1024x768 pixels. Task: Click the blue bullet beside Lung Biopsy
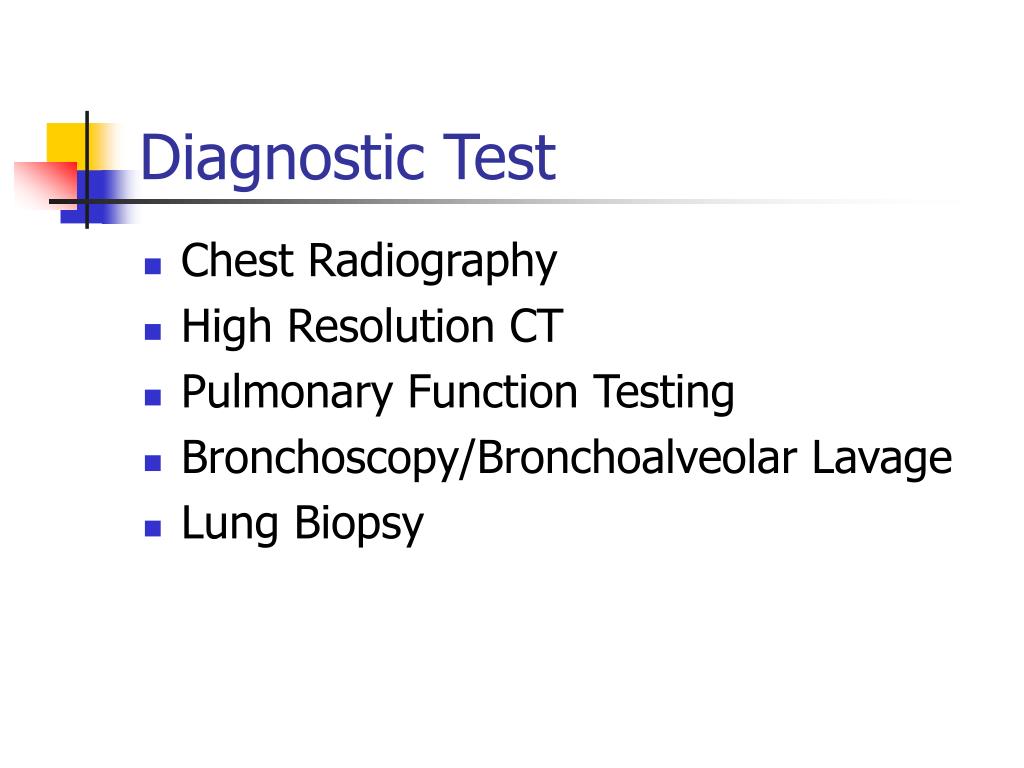(153, 528)
